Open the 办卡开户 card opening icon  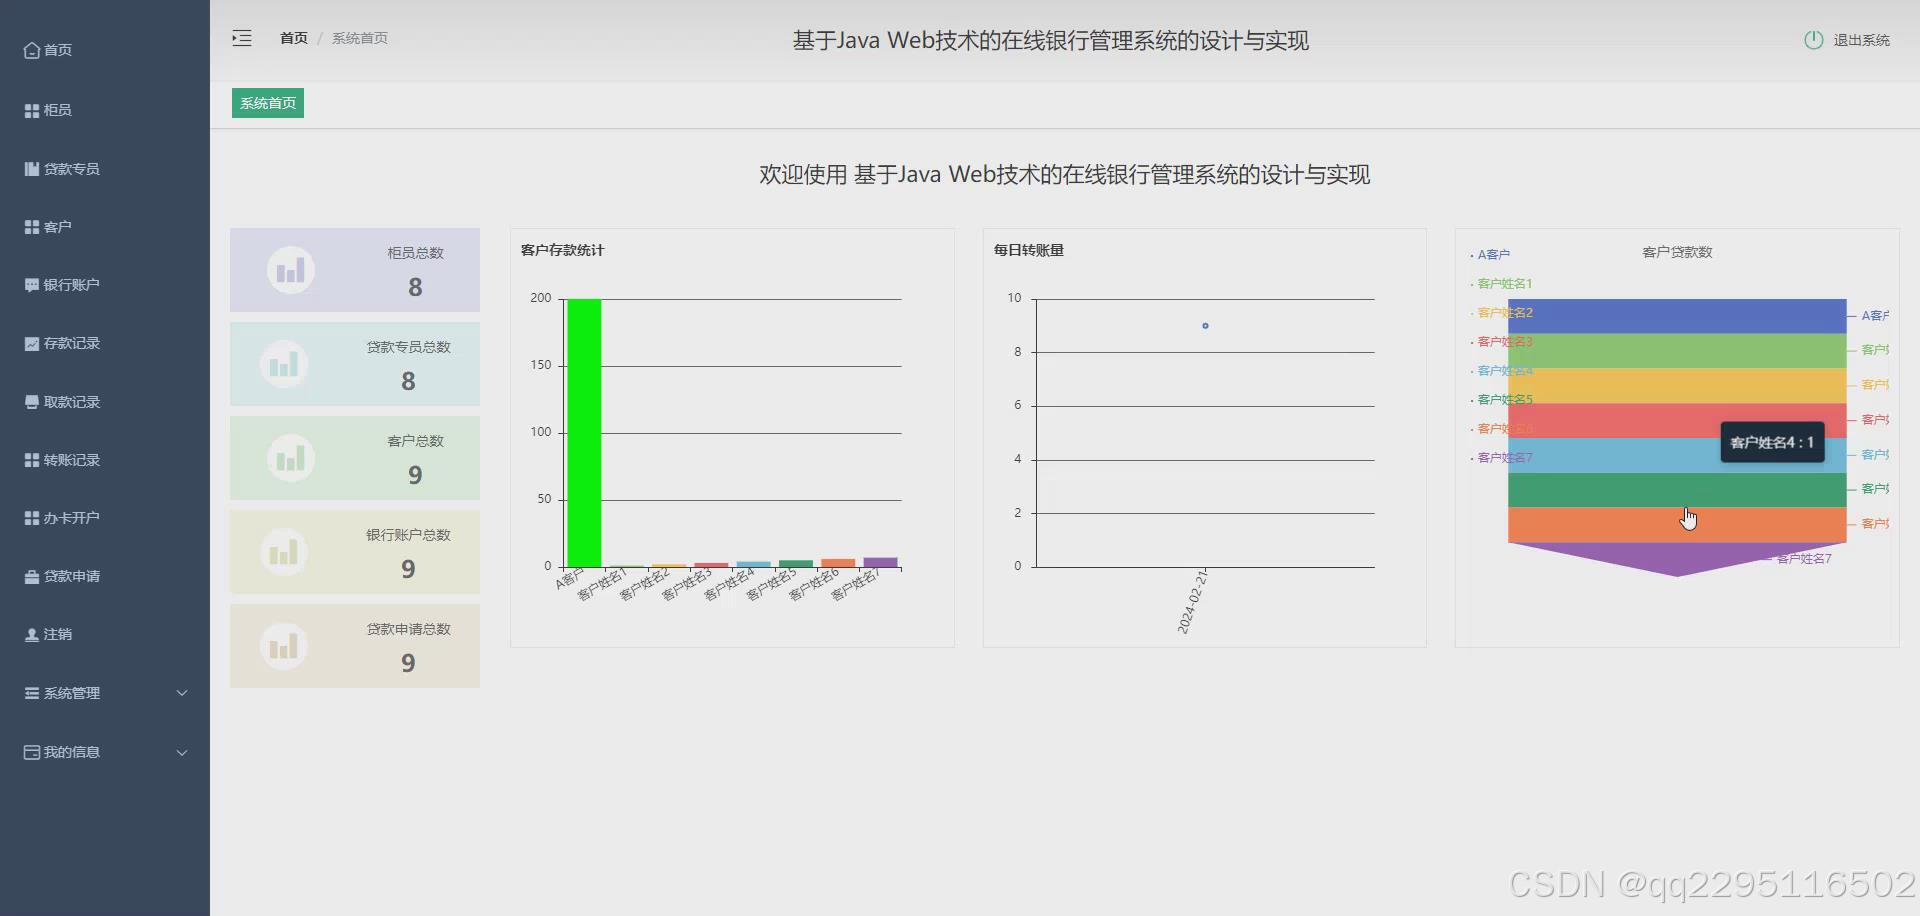30,517
